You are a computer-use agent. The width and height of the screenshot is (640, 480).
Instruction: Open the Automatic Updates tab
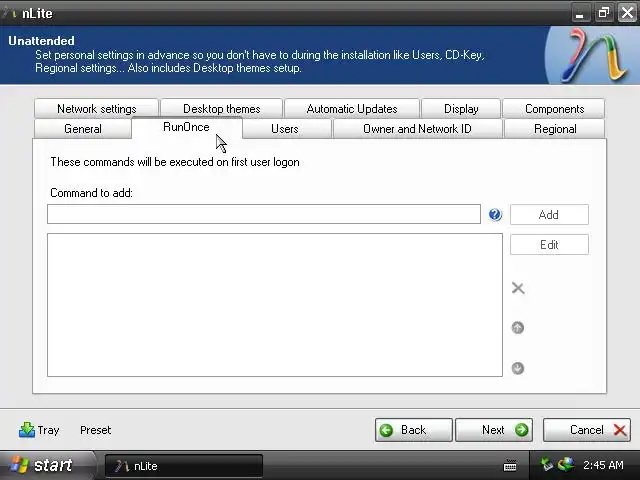(x=352, y=109)
